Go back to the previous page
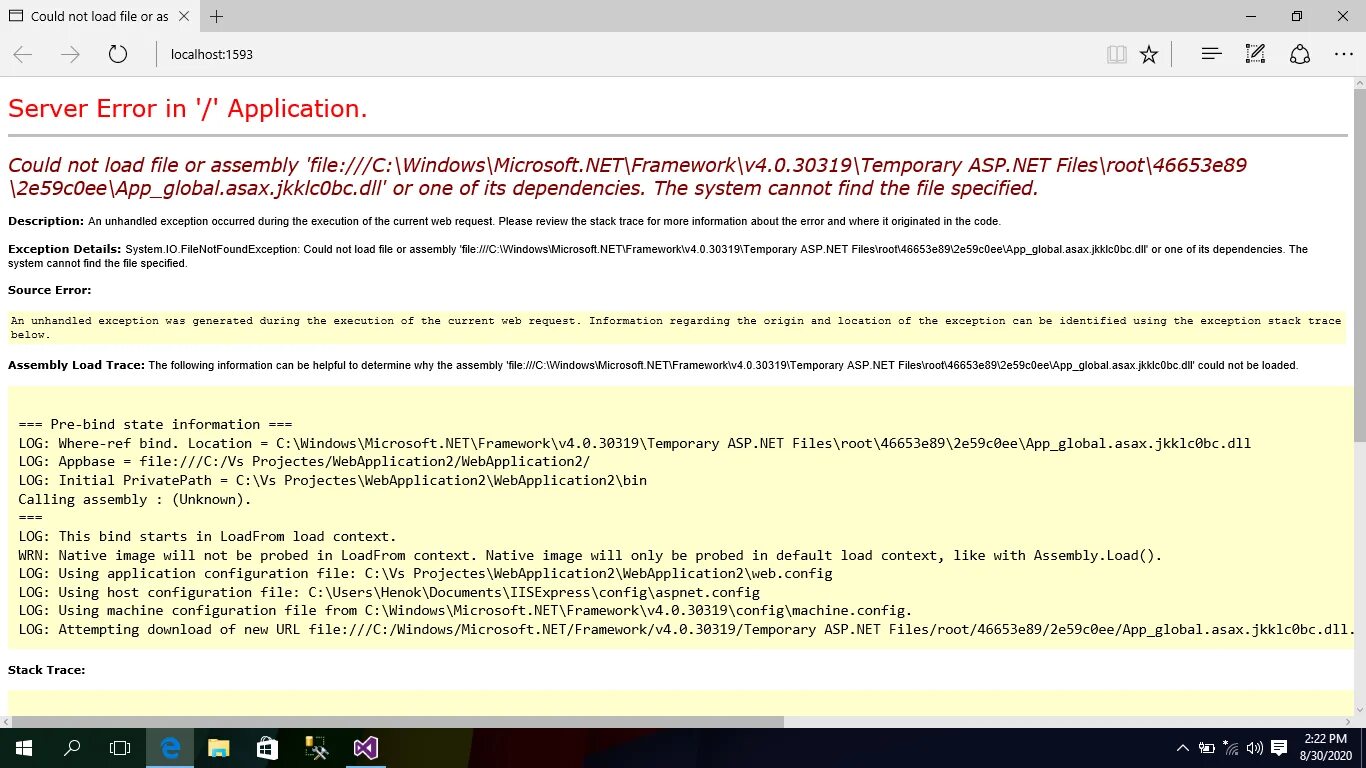The height and width of the screenshot is (768, 1366). [x=23, y=54]
